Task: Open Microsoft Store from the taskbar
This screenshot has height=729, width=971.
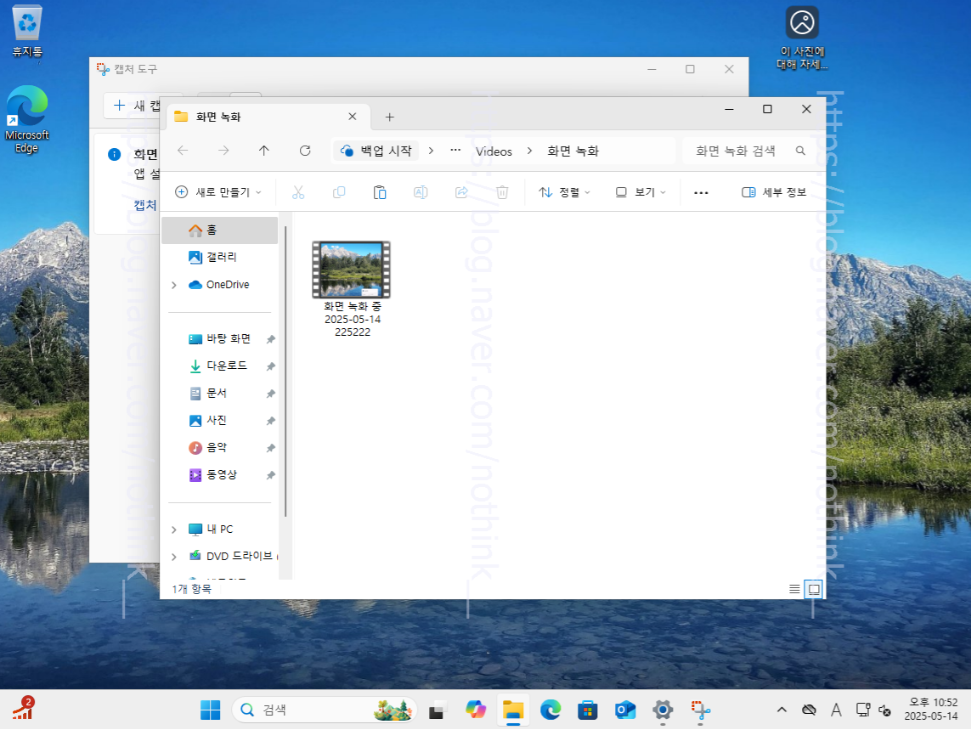Action: click(588, 710)
